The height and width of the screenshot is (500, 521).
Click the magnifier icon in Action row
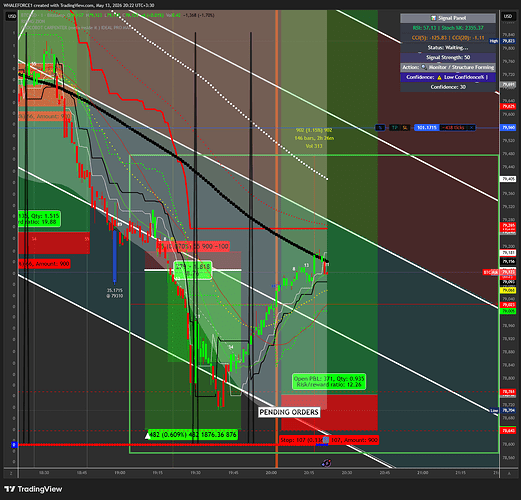point(424,67)
